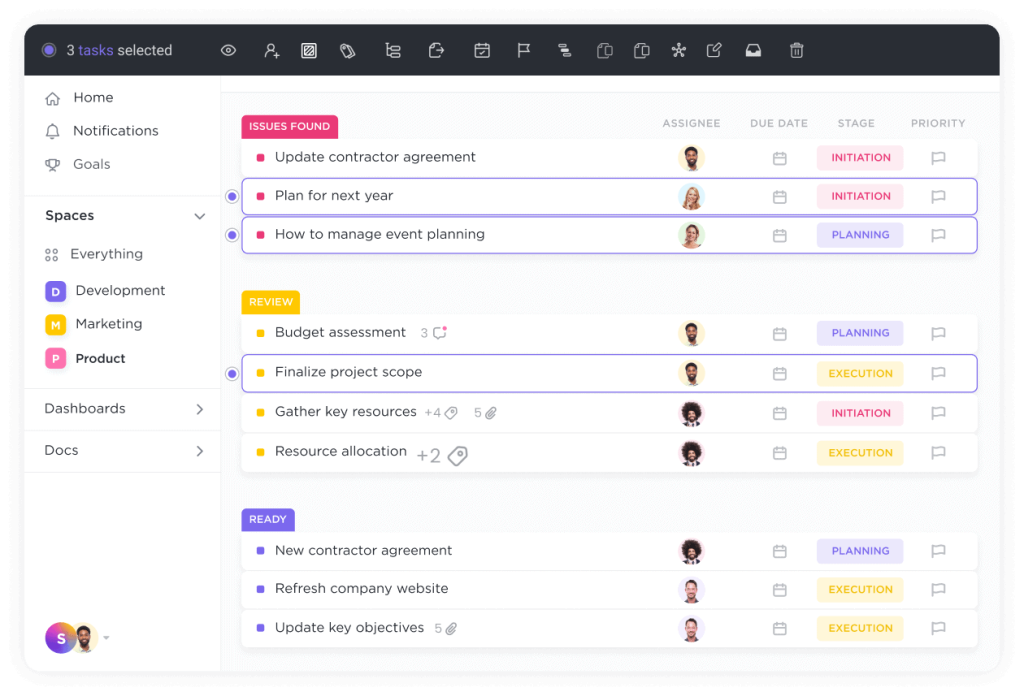Screen dimensions: 1024x696
Task: Open the tags icon in the action toolbar
Action: pyautogui.click(x=349, y=50)
